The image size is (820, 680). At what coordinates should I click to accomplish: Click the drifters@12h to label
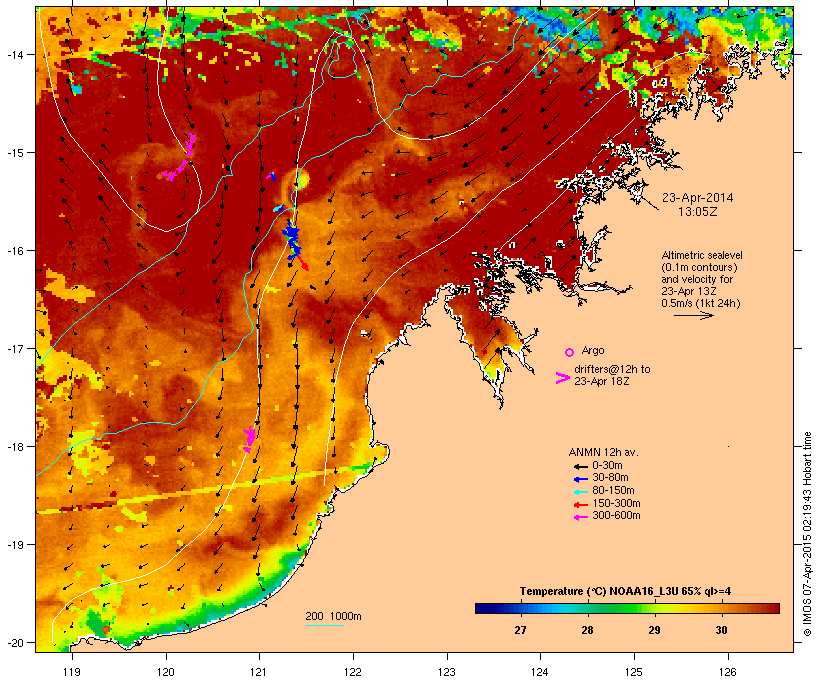(612, 369)
